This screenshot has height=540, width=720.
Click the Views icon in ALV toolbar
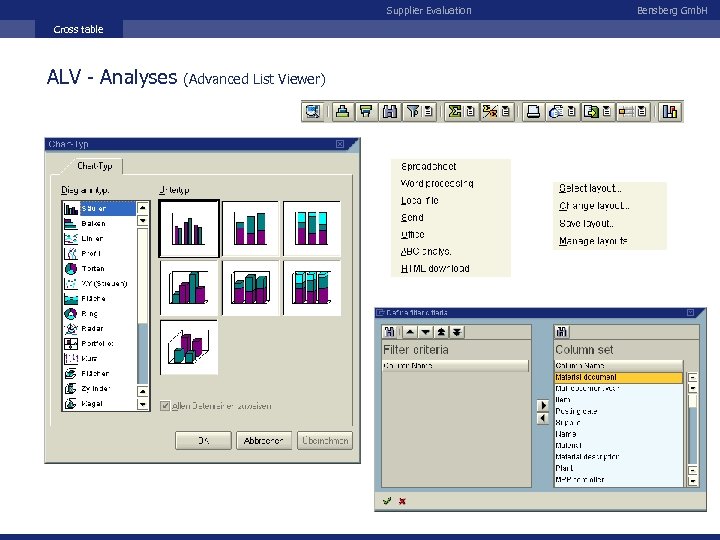(556, 112)
